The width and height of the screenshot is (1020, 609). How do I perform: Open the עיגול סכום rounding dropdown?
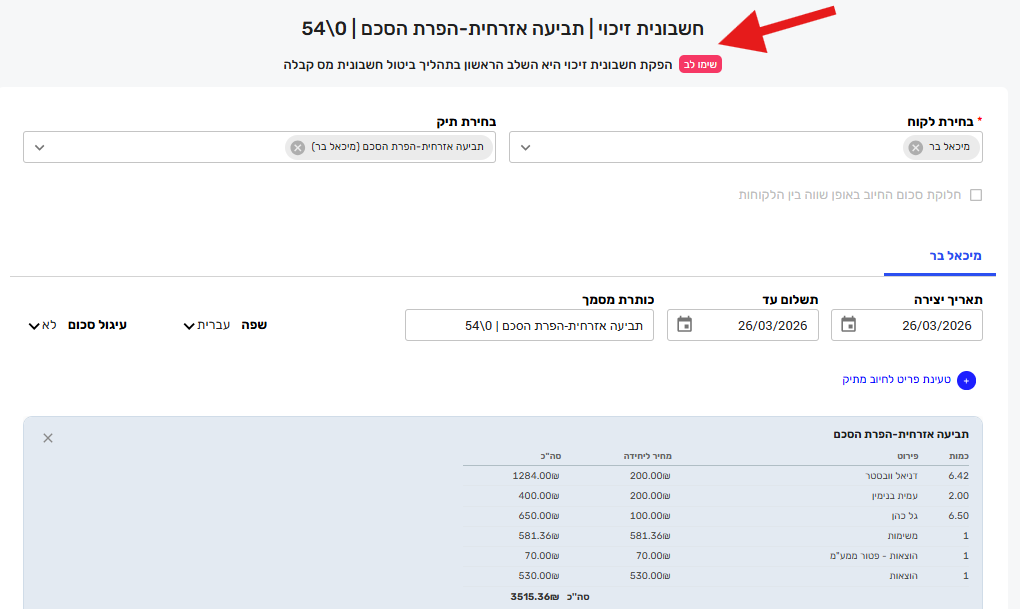click(42, 325)
